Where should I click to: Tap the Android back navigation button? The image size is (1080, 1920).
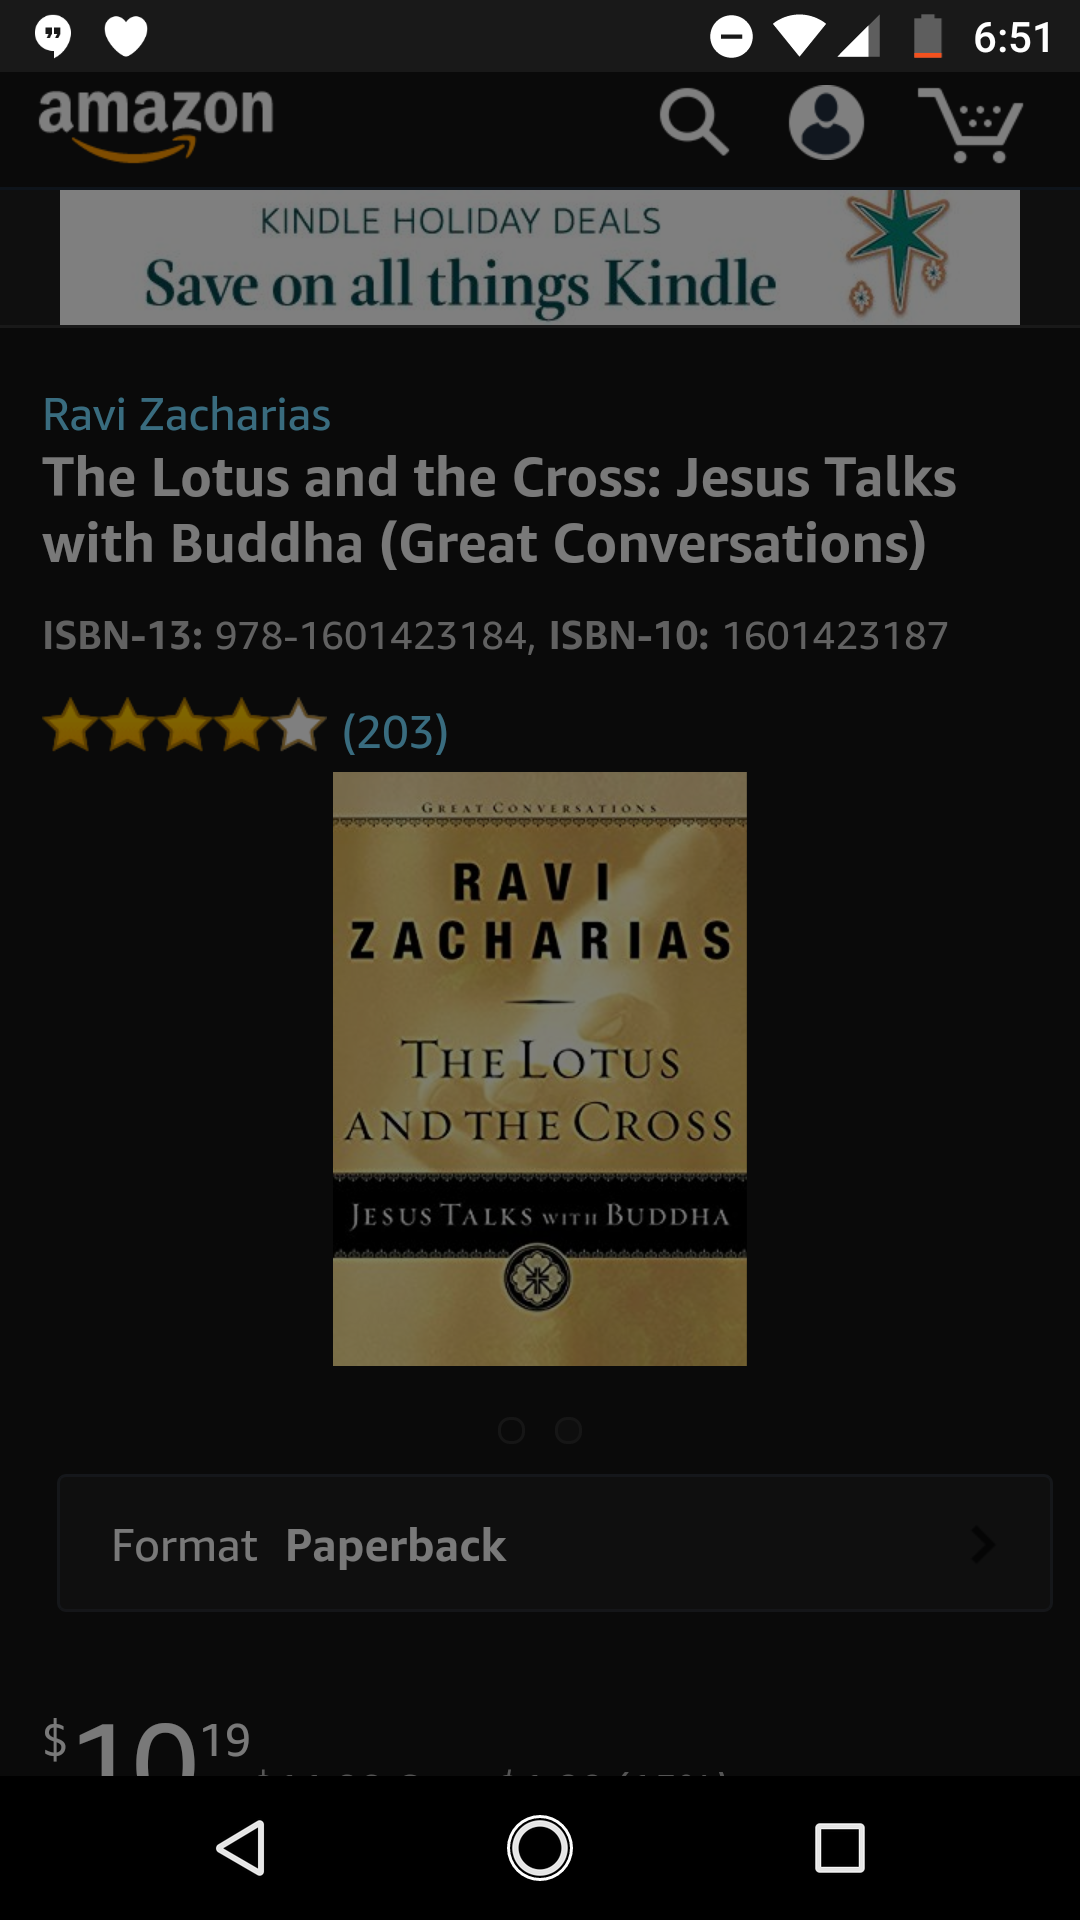(241, 1847)
